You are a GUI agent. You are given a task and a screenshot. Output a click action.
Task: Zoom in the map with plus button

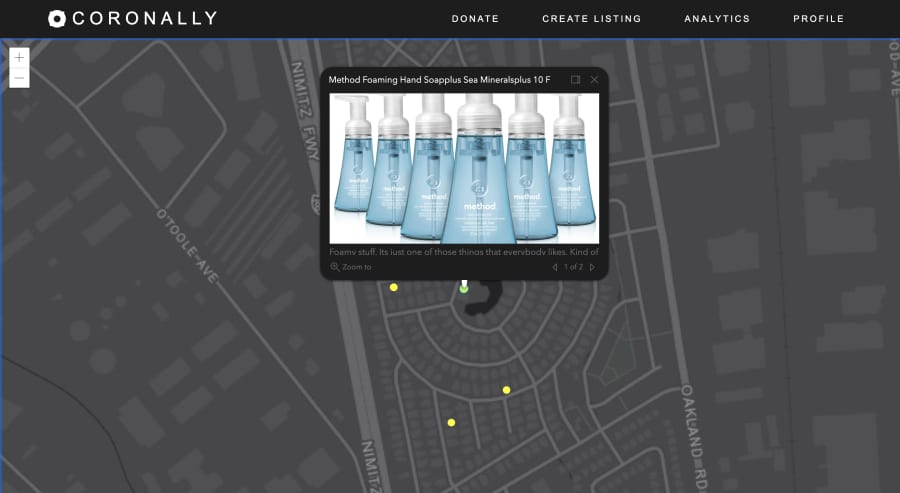(20, 57)
